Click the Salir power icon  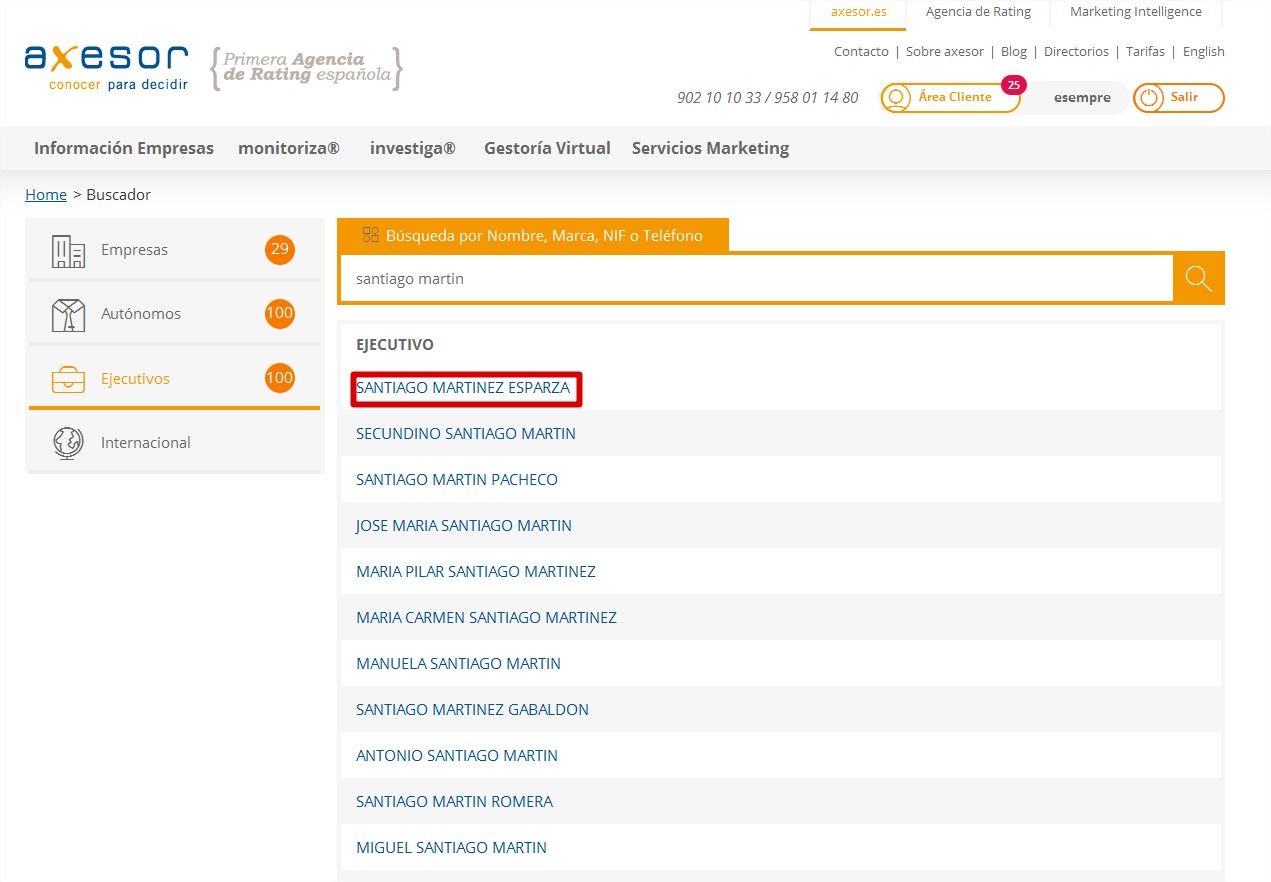pyautogui.click(x=1149, y=98)
